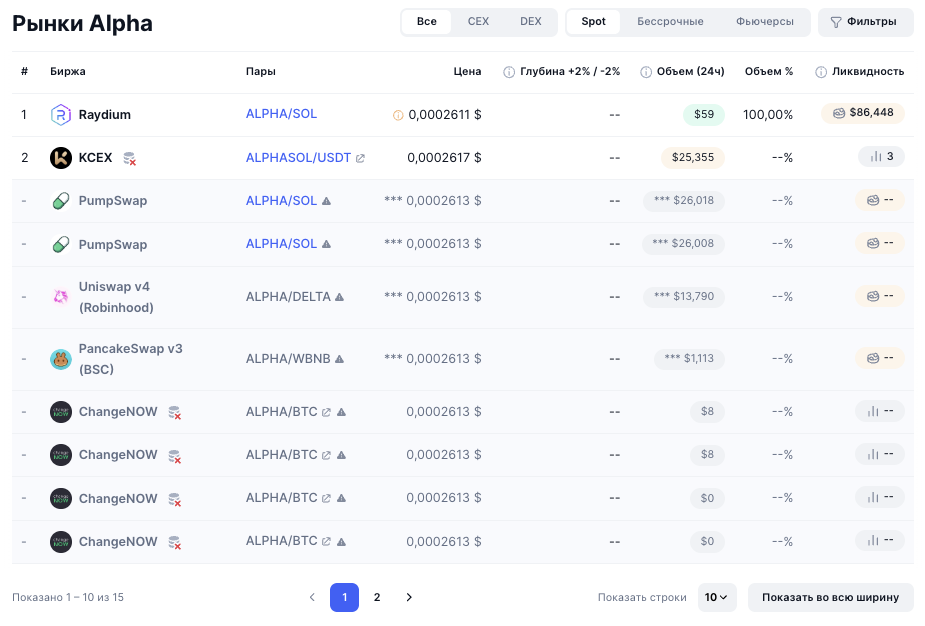The height and width of the screenshot is (626, 925).
Task: Select the Spot market type tab
Action: pyautogui.click(x=593, y=22)
